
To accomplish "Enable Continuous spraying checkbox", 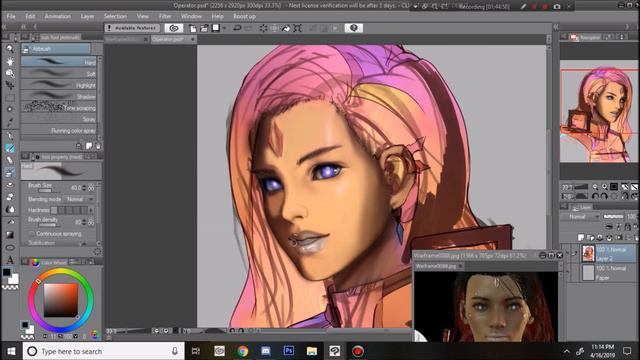I will (31, 233).
